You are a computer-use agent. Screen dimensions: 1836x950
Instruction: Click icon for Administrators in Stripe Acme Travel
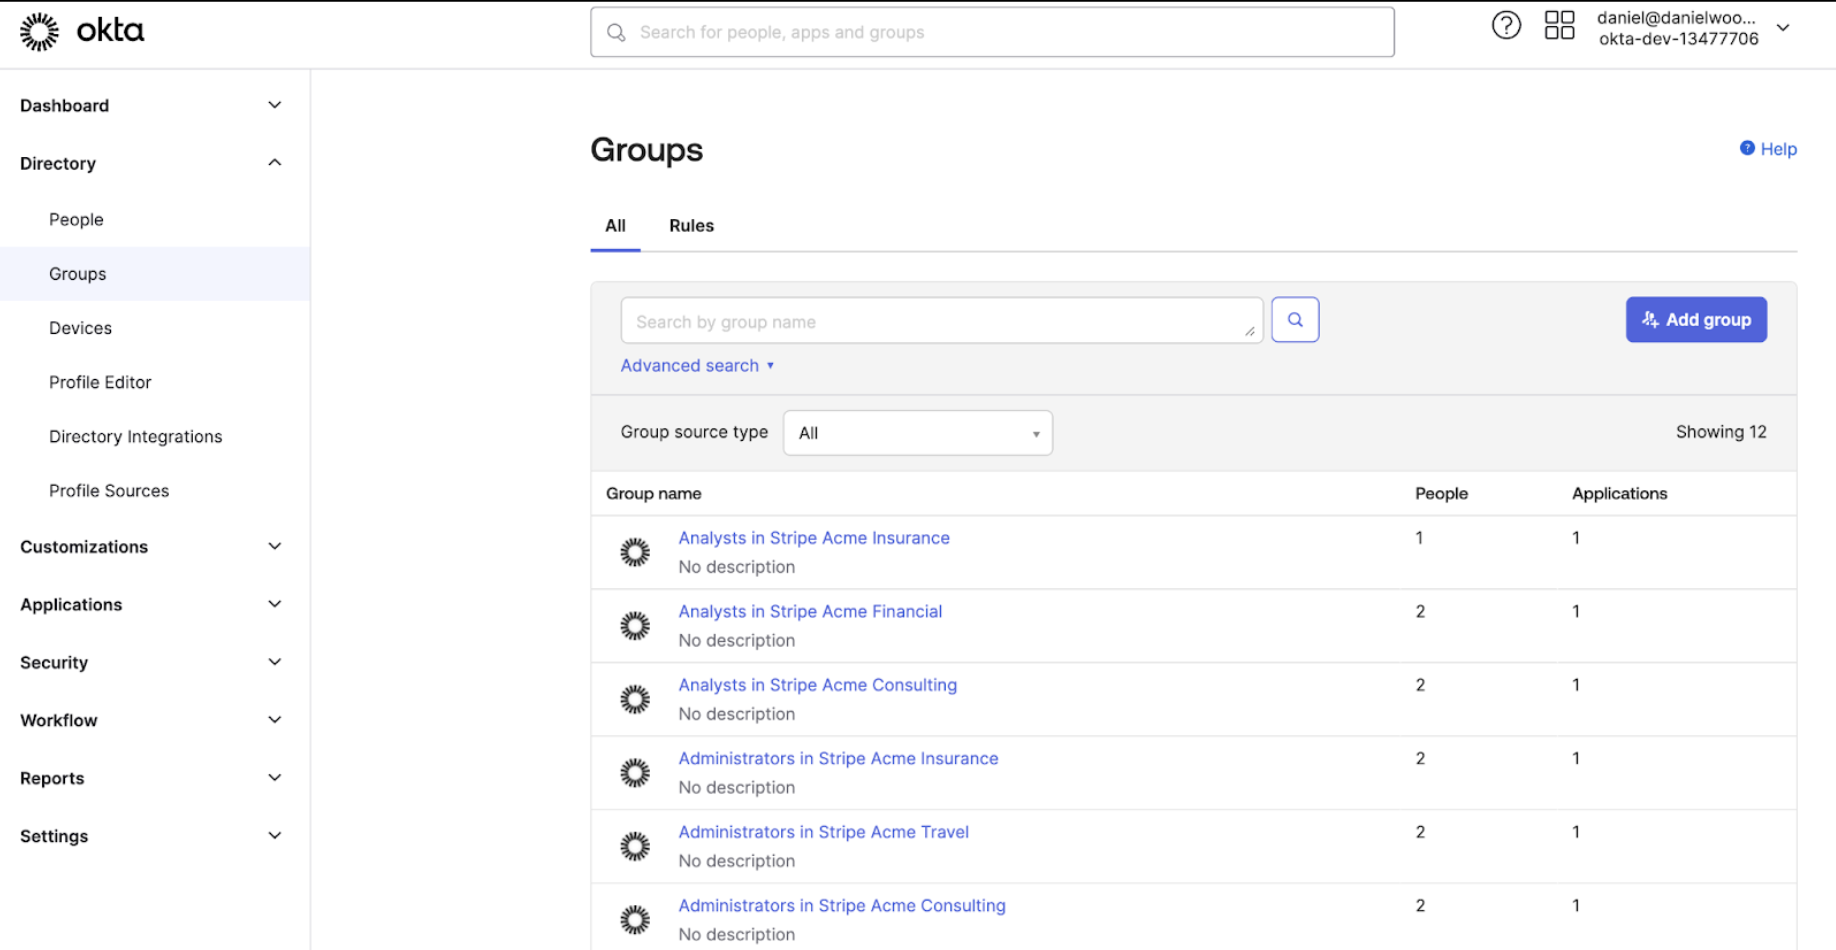click(x=635, y=846)
